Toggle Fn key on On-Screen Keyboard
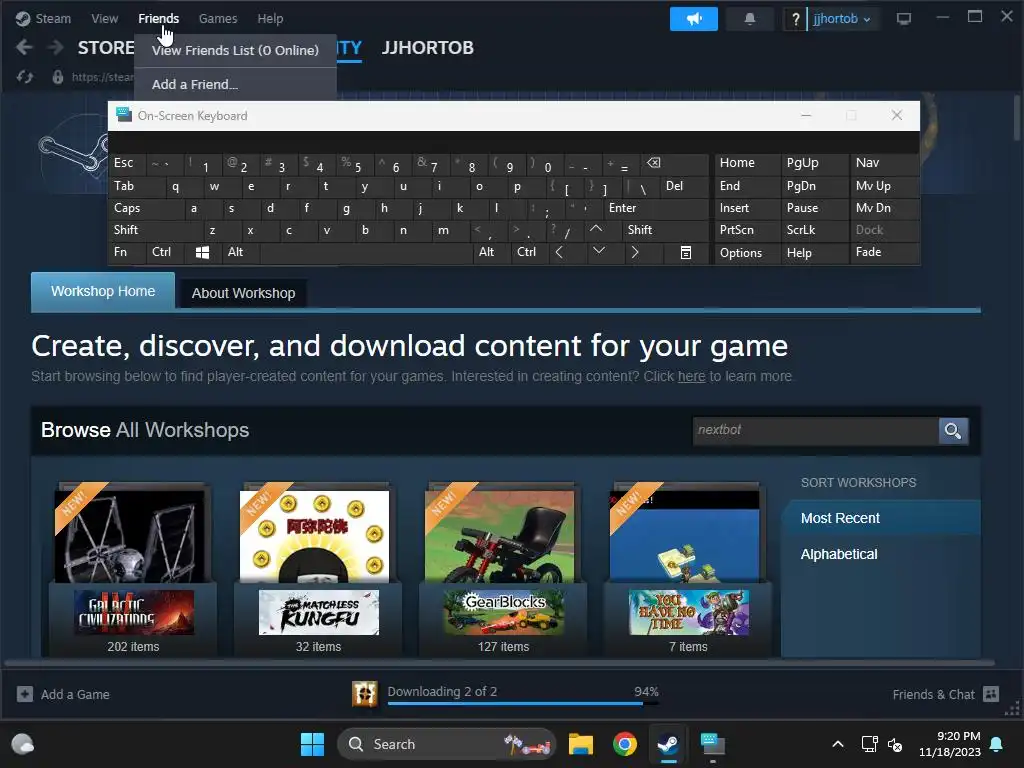 127,252
